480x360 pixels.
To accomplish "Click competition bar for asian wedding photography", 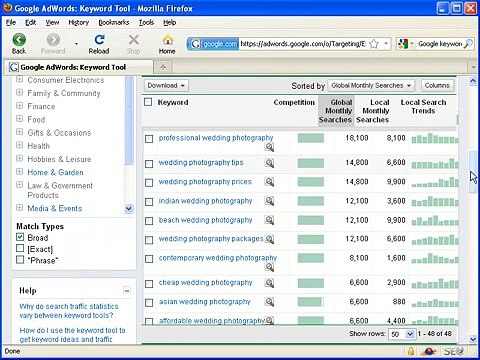I will 311,302.
